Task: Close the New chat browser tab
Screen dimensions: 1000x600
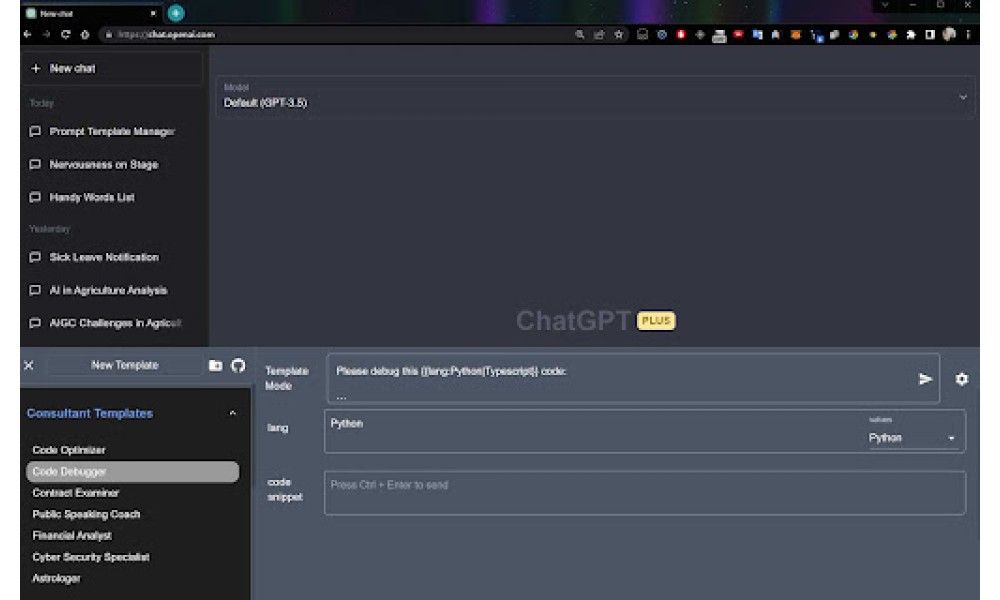Action: click(x=153, y=13)
